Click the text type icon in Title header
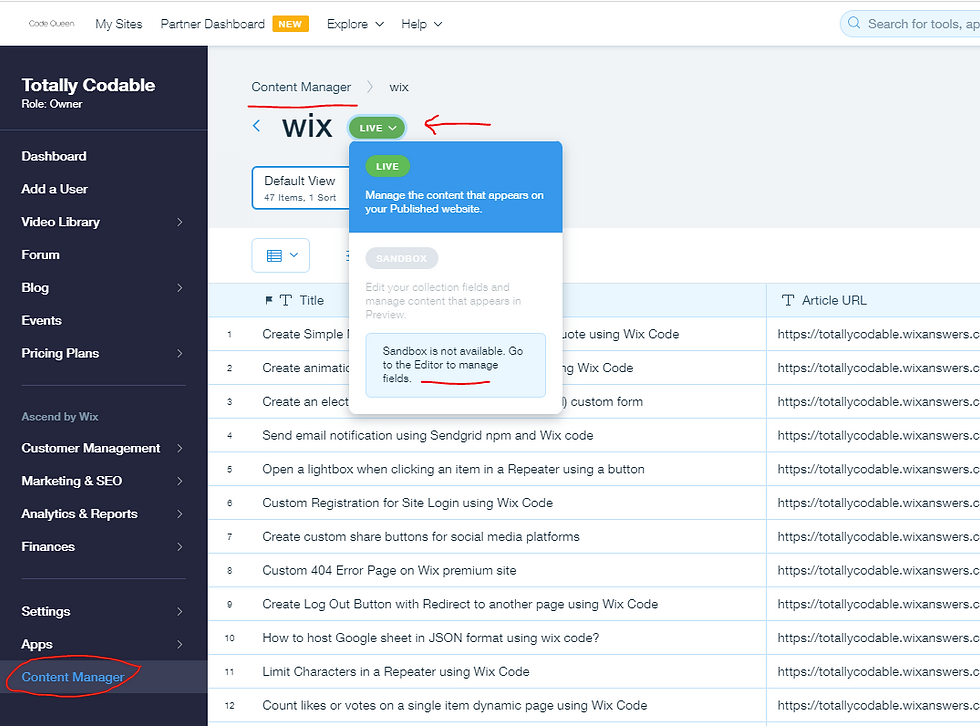Screen dimensions: 980x726 pos(286,301)
